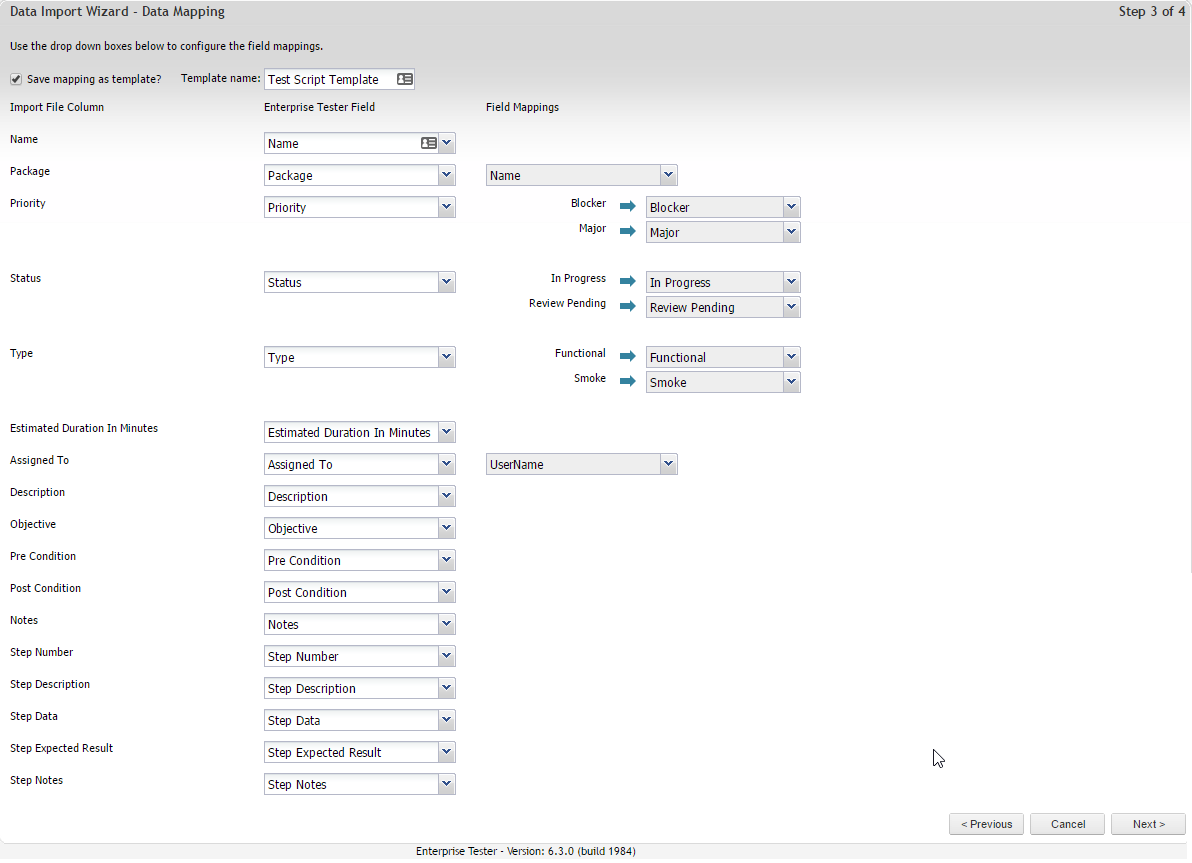Expand the Estimated Duration In Minutes dropdown
1192x863 pixels.
tap(446, 432)
